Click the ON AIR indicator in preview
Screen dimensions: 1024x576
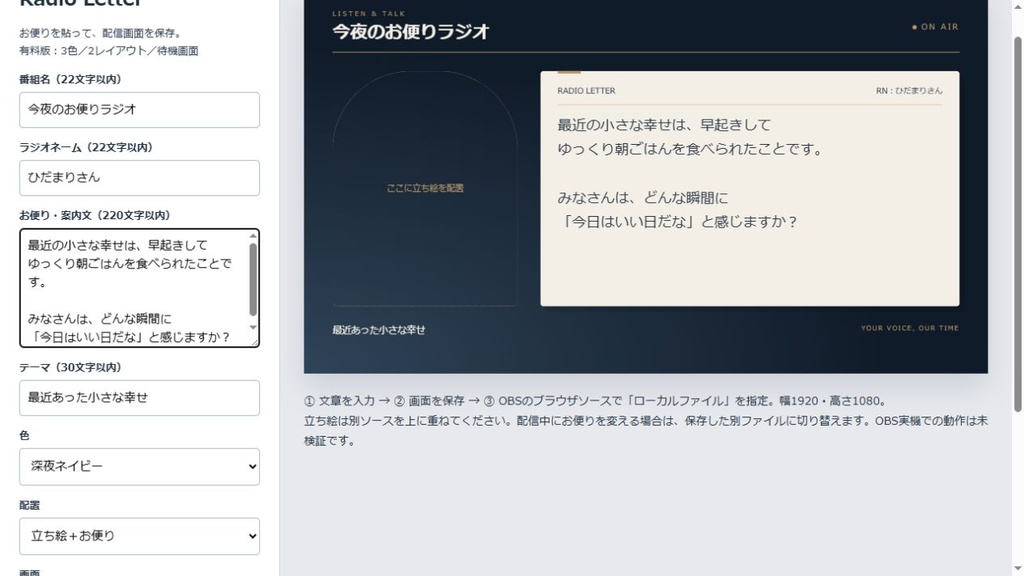tap(935, 27)
